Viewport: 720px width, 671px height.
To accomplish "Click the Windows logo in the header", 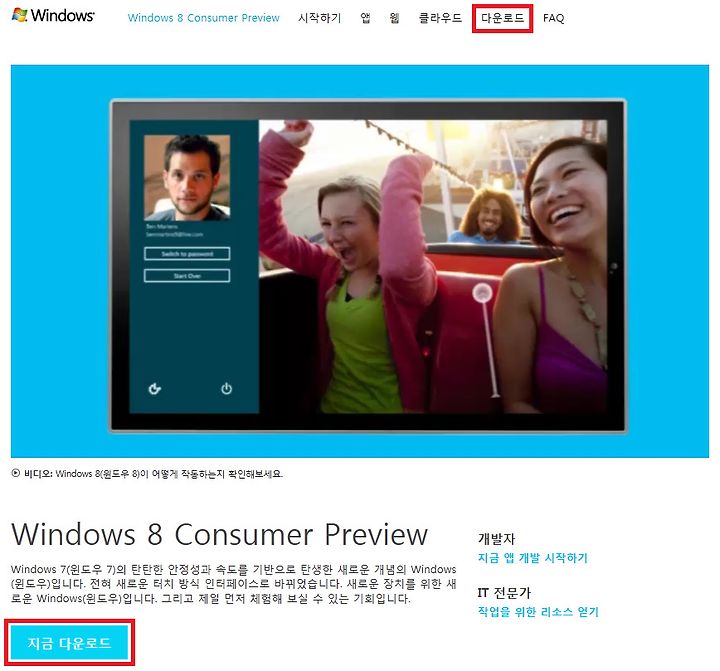I will coord(53,15).
